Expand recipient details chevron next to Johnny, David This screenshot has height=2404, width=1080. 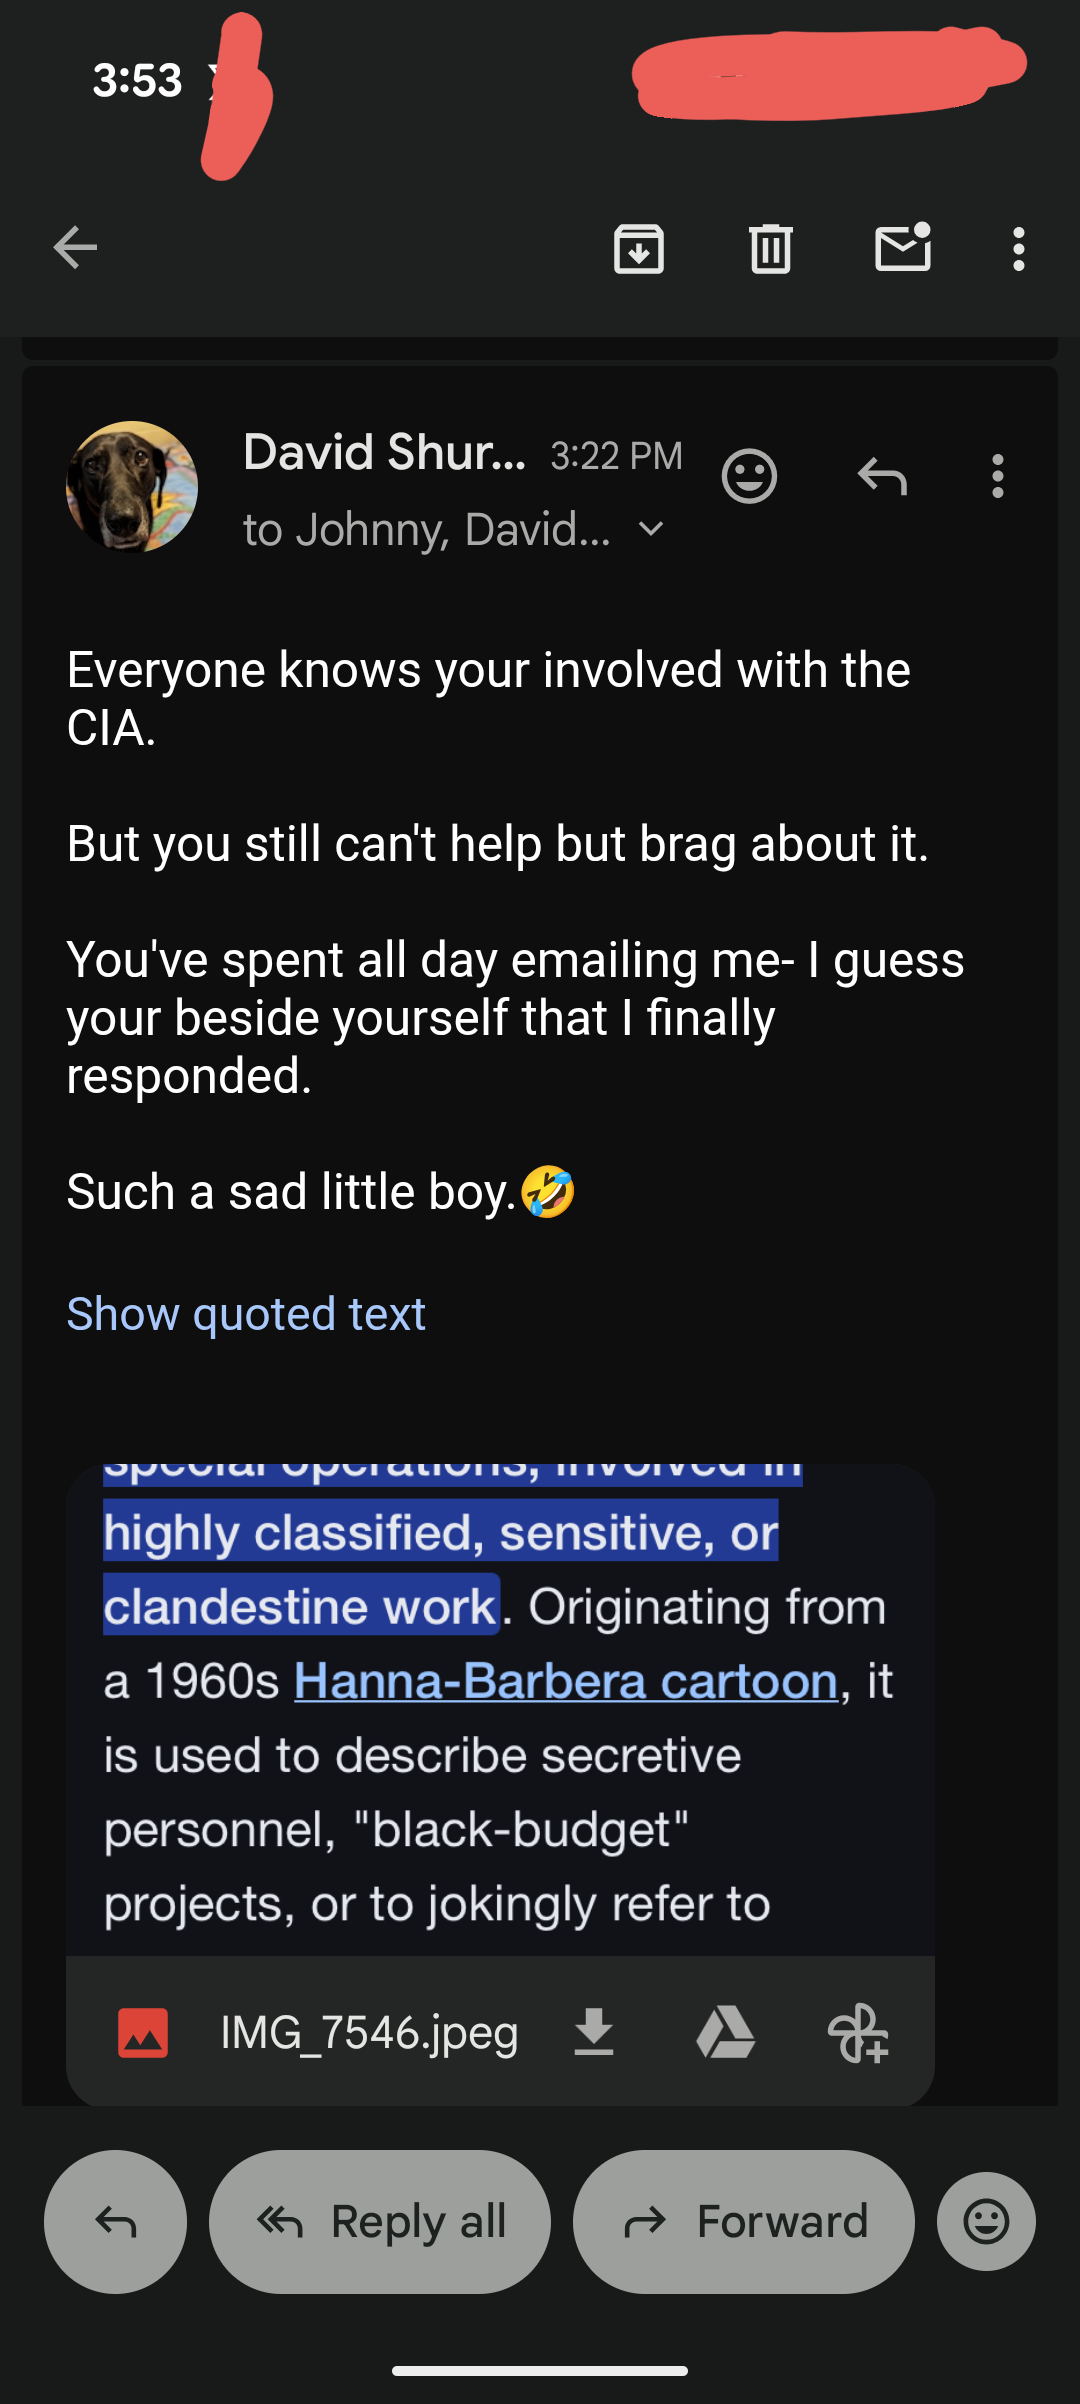[651, 529]
